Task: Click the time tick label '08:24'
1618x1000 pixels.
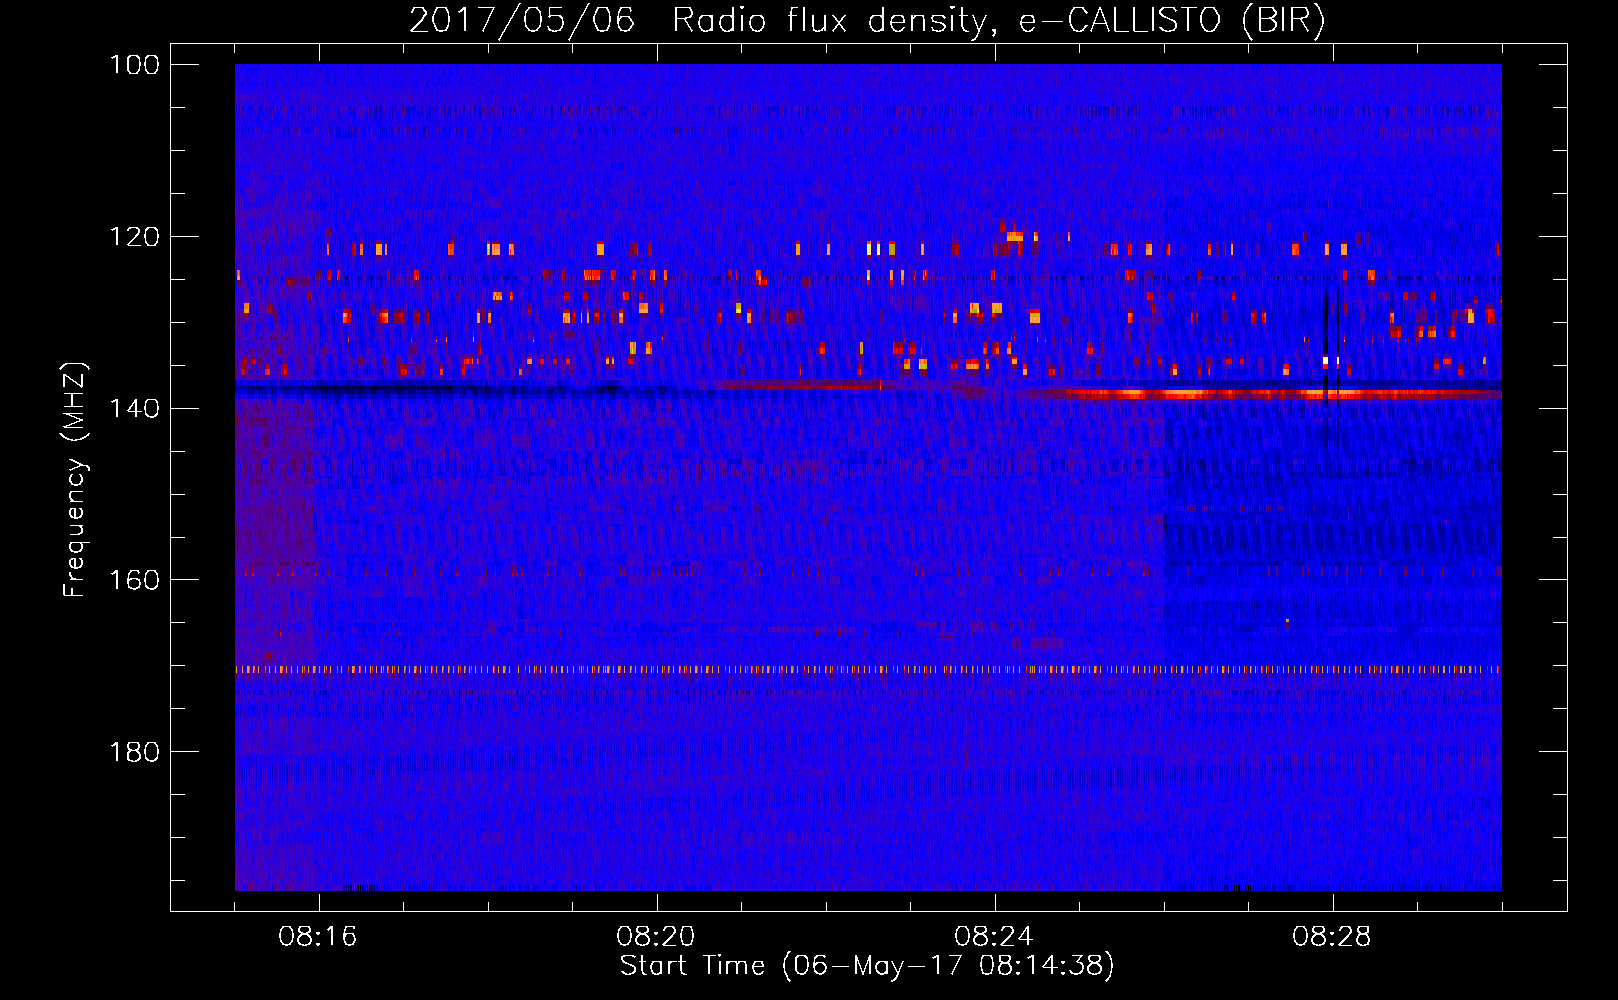Action: coord(994,937)
